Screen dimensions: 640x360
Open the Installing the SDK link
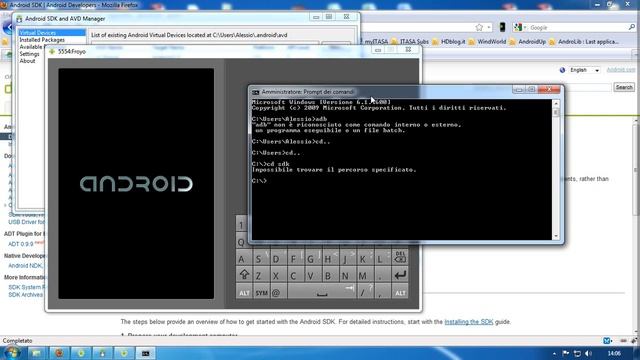click(x=469, y=322)
